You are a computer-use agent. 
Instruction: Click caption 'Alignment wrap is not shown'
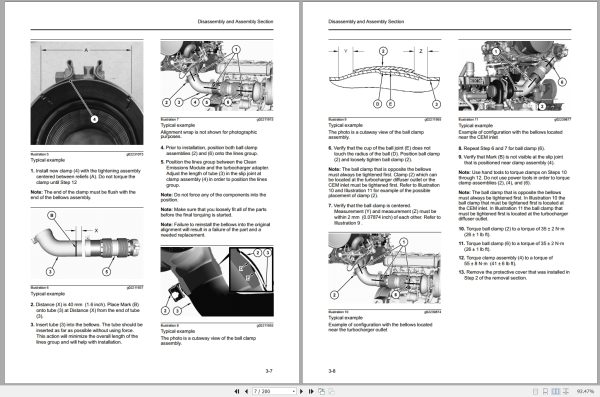tap(209, 134)
